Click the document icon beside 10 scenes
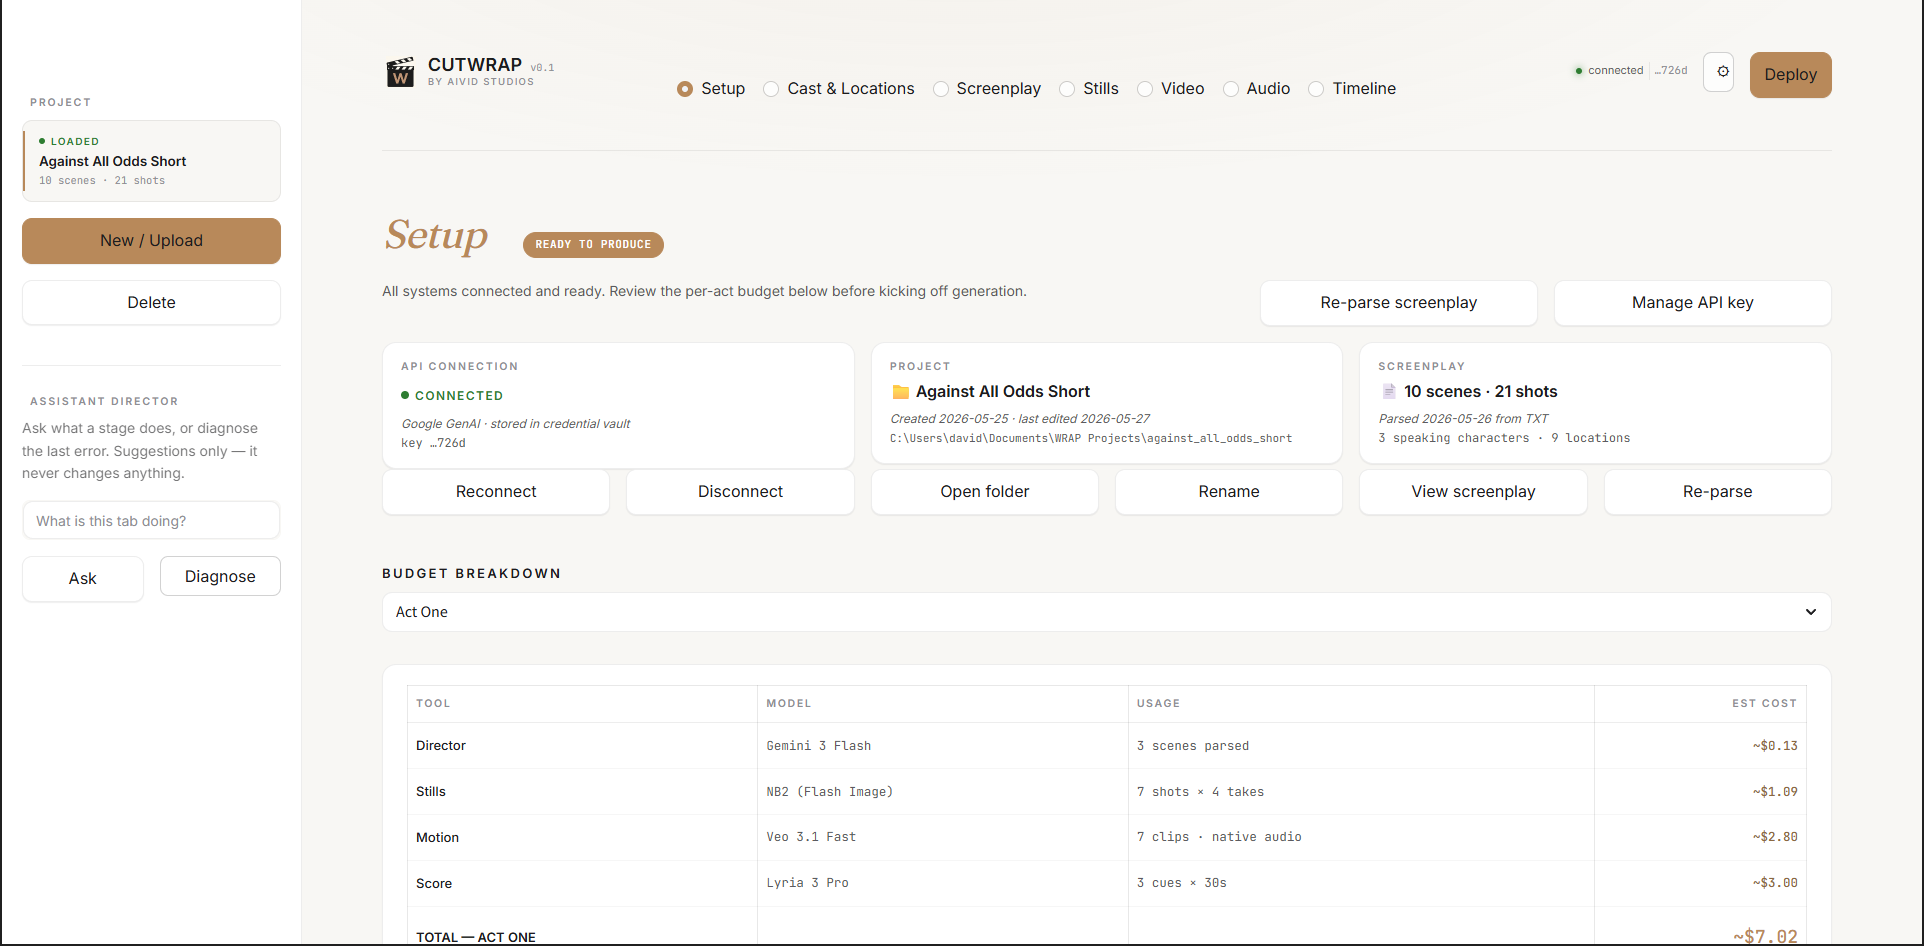The width and height of the screenshot is (1924, 946). pos(1388,392)
